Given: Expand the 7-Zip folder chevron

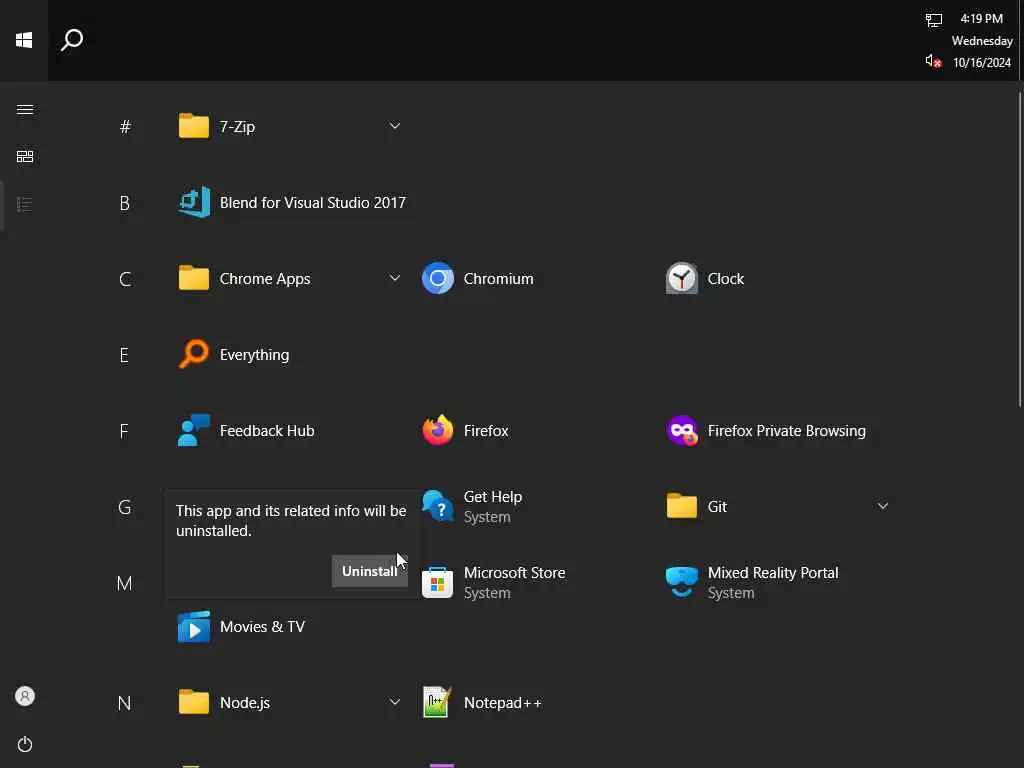Looking at the screenshot, I should (x=394, y=125).
